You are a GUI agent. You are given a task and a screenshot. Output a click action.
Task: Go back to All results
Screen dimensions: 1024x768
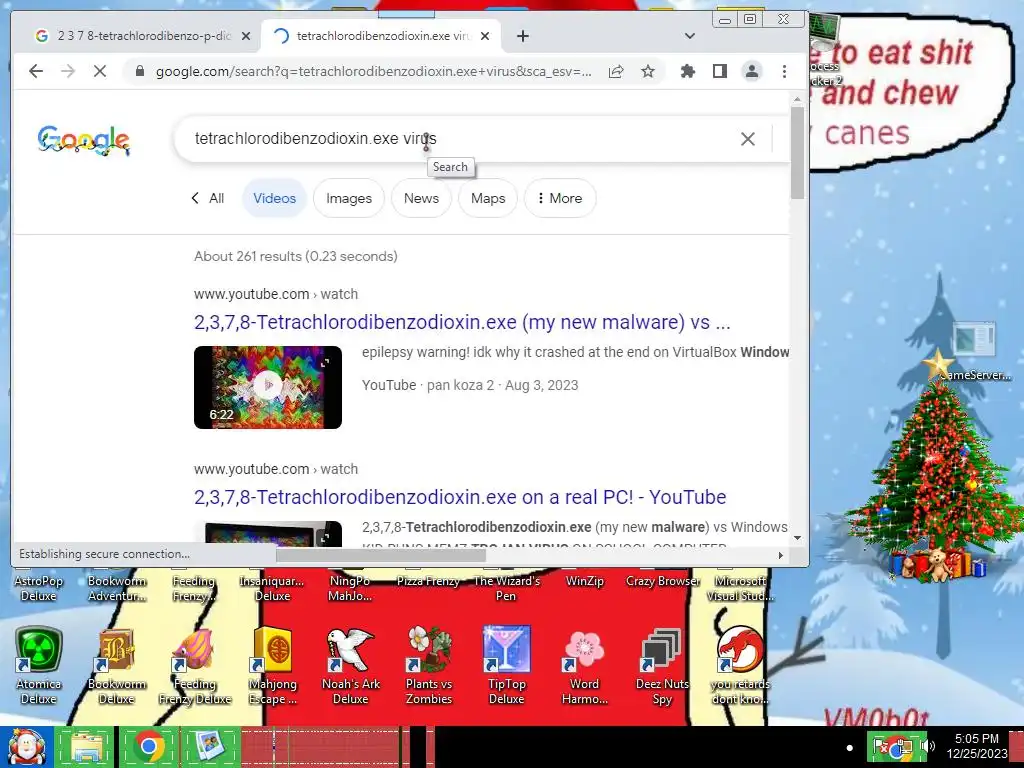coord(208,198)
